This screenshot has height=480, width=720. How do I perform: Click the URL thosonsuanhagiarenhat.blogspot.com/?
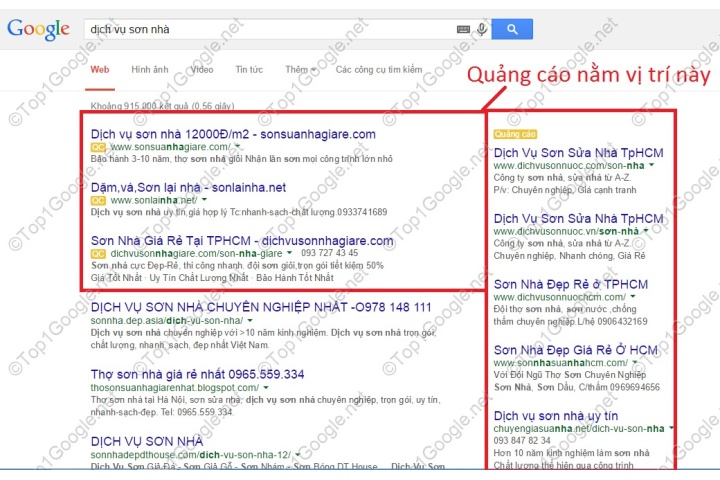pos(174,388)
